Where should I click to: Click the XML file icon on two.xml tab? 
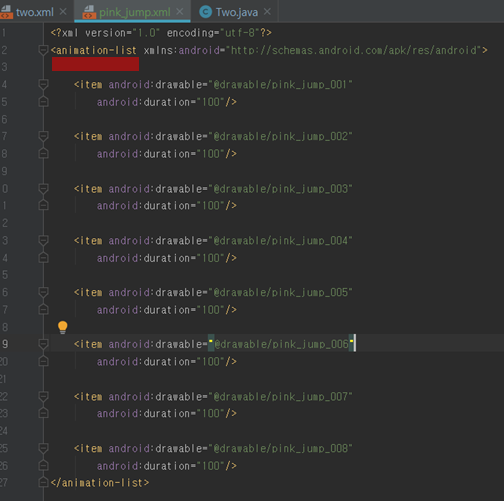[6, 12]
